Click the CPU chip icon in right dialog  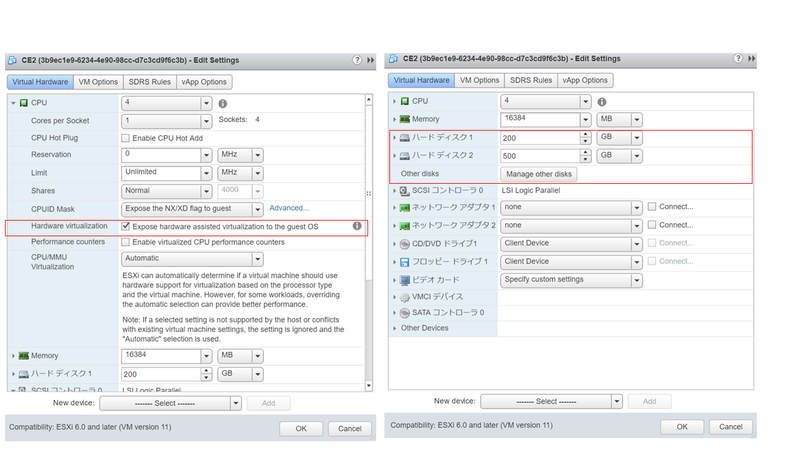pos(405,101)
